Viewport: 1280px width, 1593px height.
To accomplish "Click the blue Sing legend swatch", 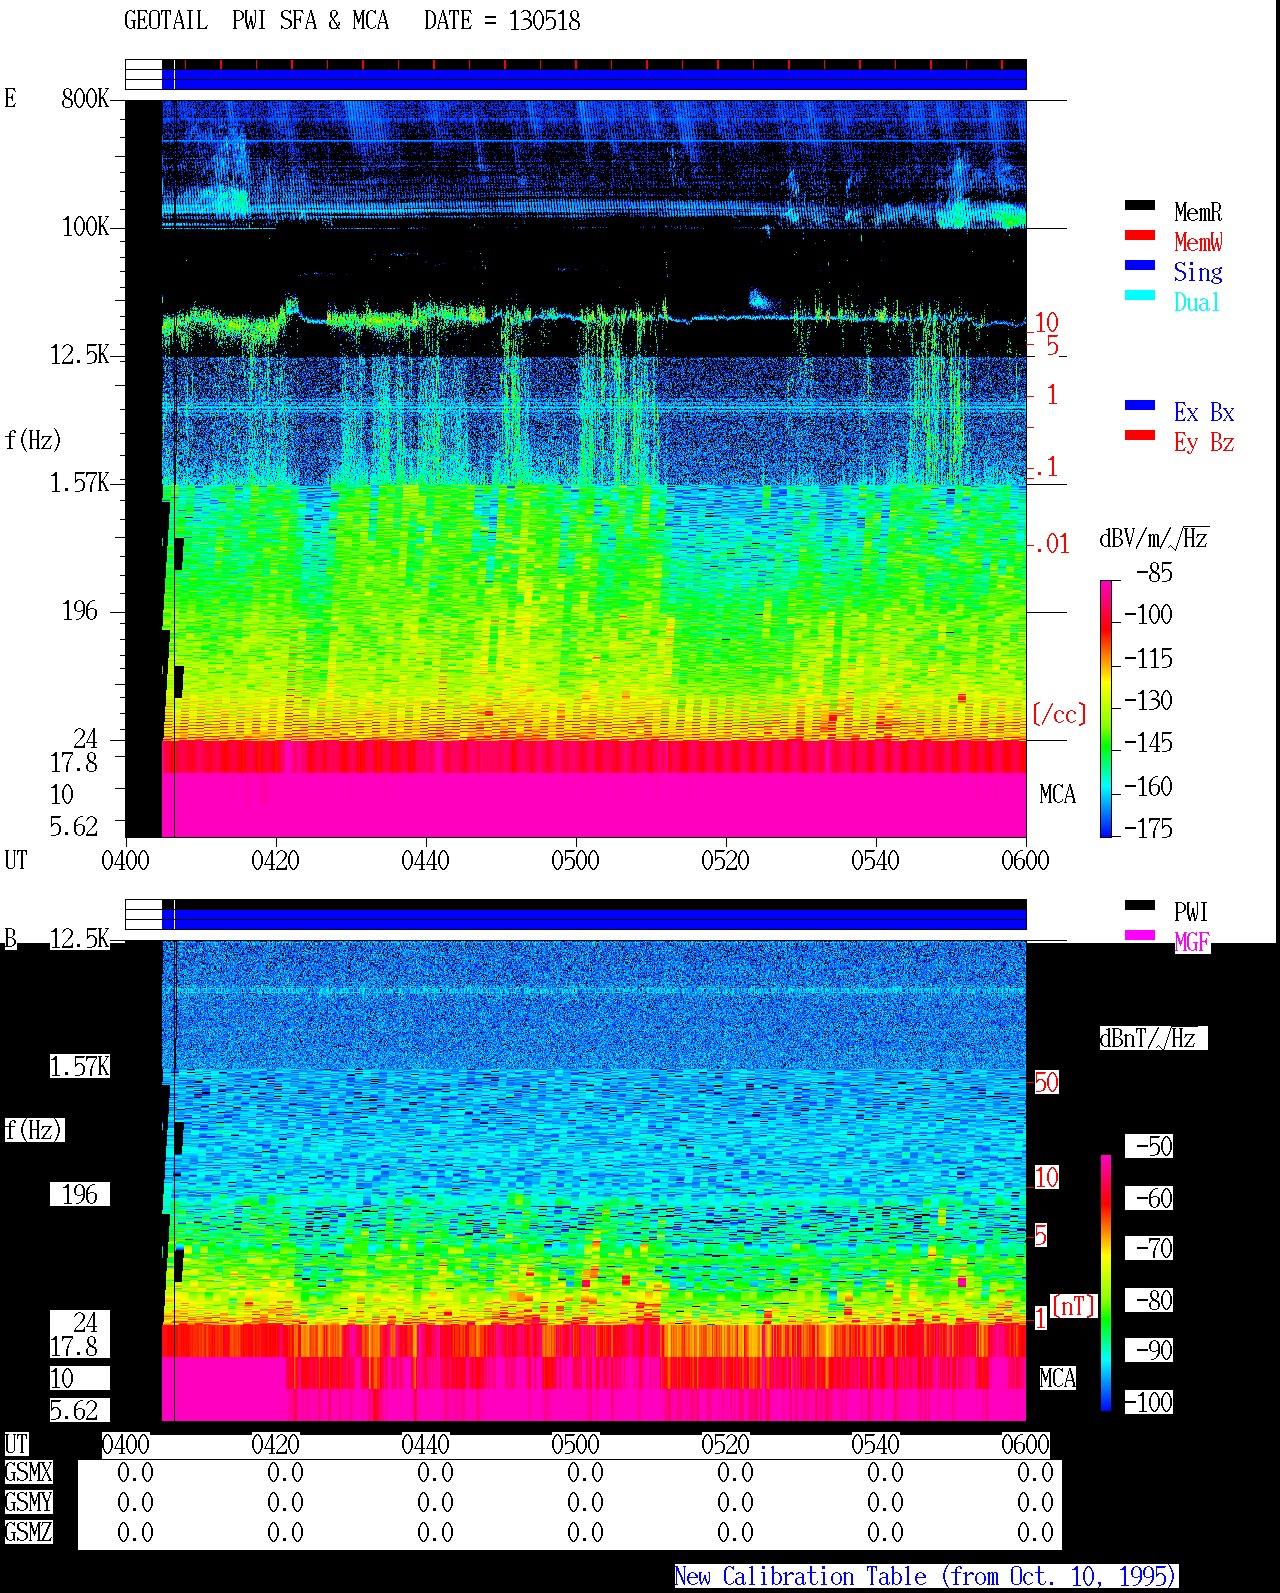I will [1140, 266].
